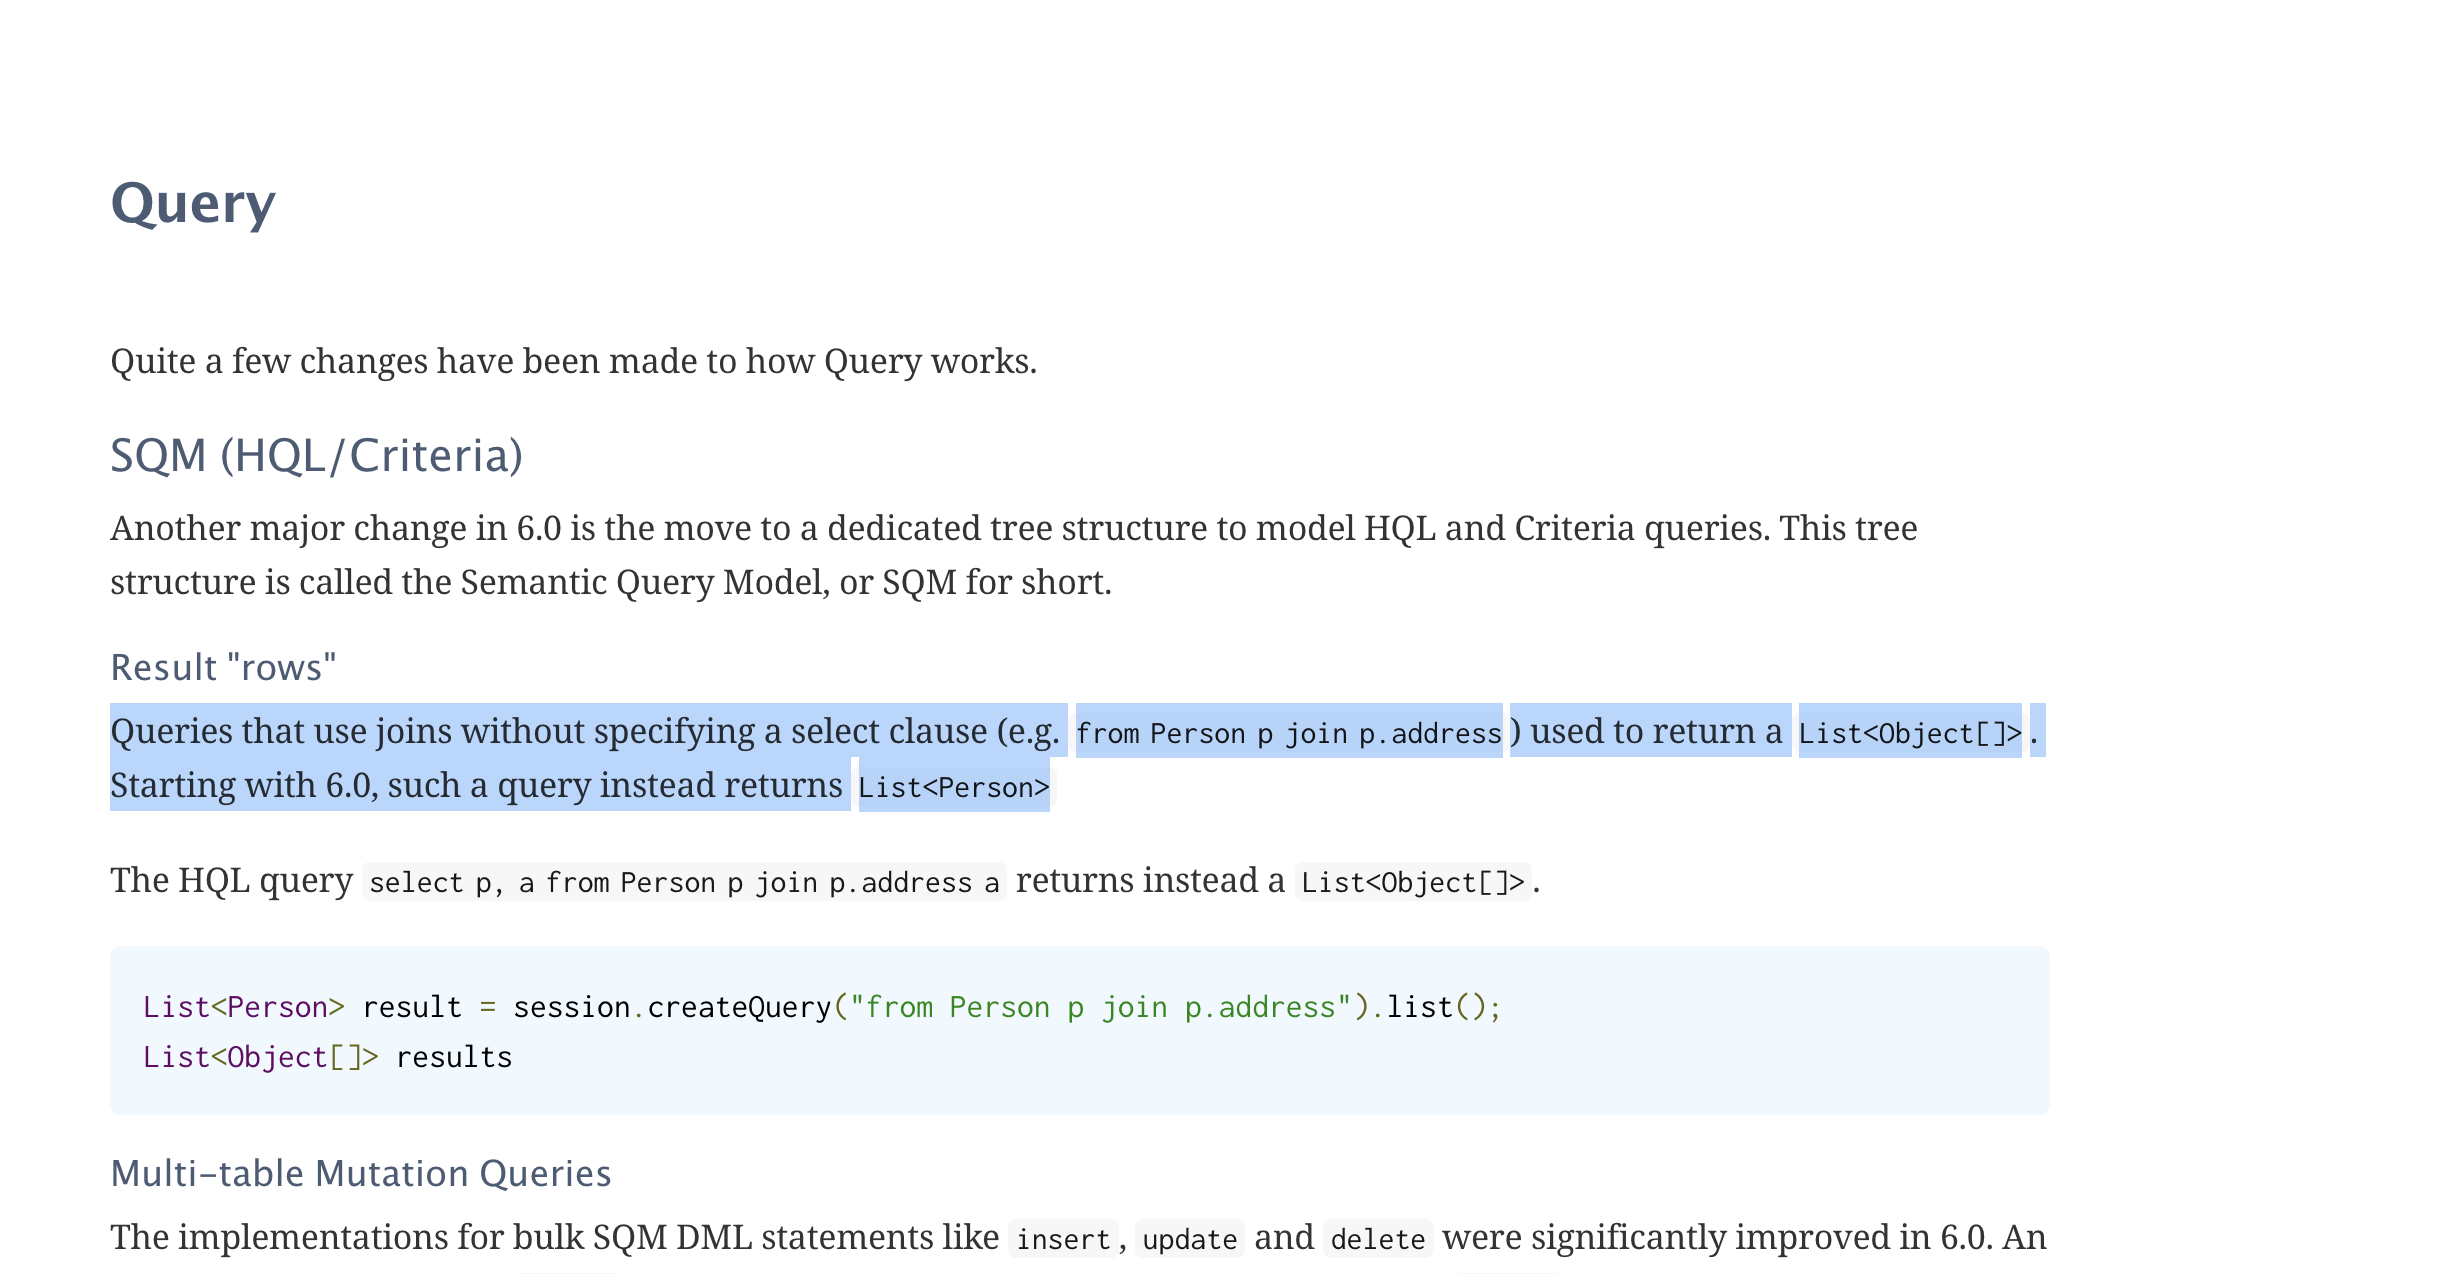Viewport: 2444px width, 1274px height.
Task: Click the unhighlighted List<Object[]> after 'returns instead a'
Action: tap(1412, 882)
